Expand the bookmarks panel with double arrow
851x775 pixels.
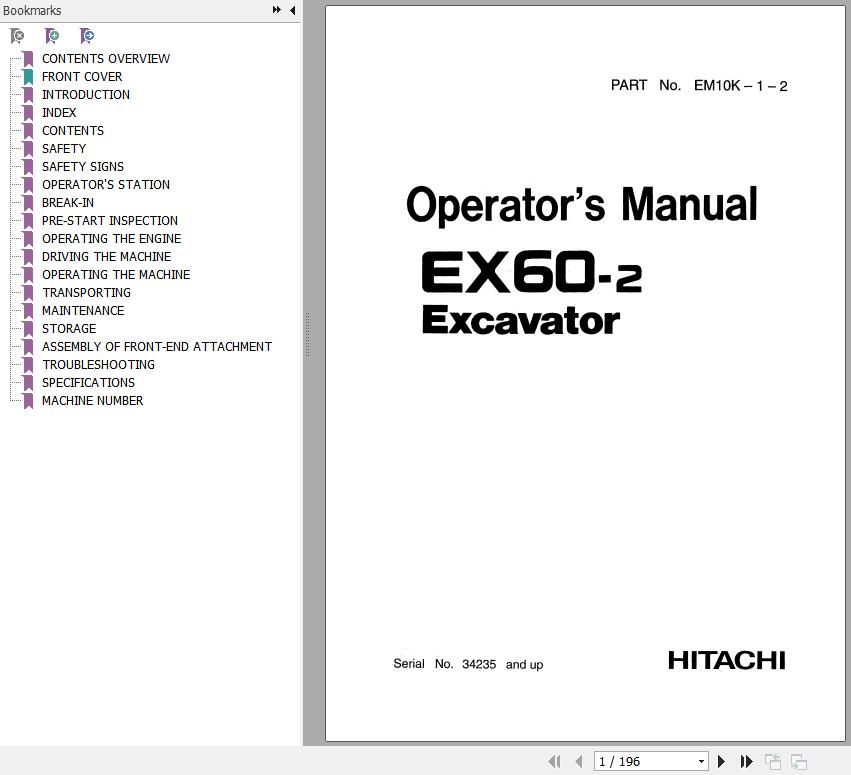(277, 10)
